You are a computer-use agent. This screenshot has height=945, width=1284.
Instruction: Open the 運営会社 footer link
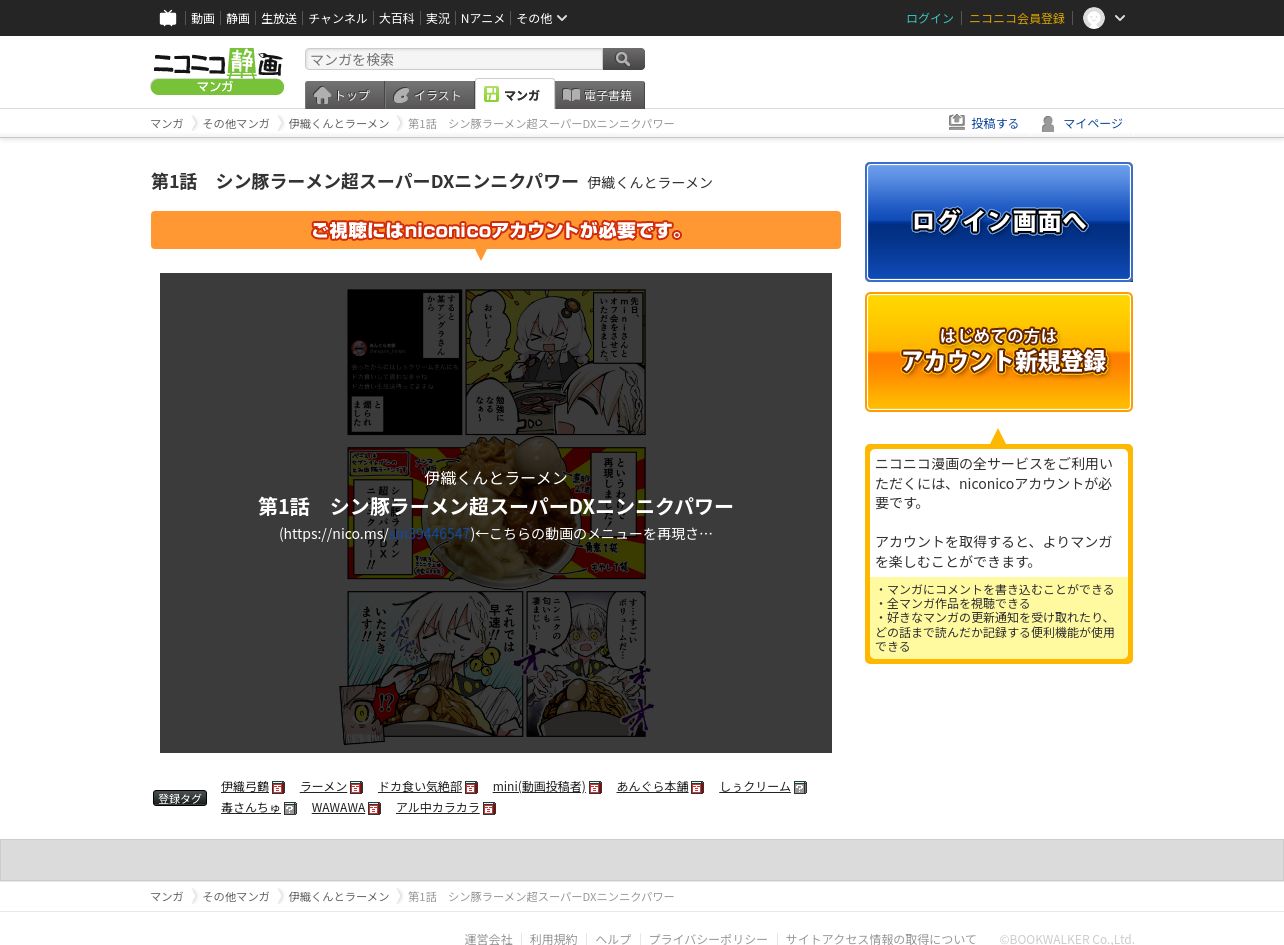tap(488, 939)
